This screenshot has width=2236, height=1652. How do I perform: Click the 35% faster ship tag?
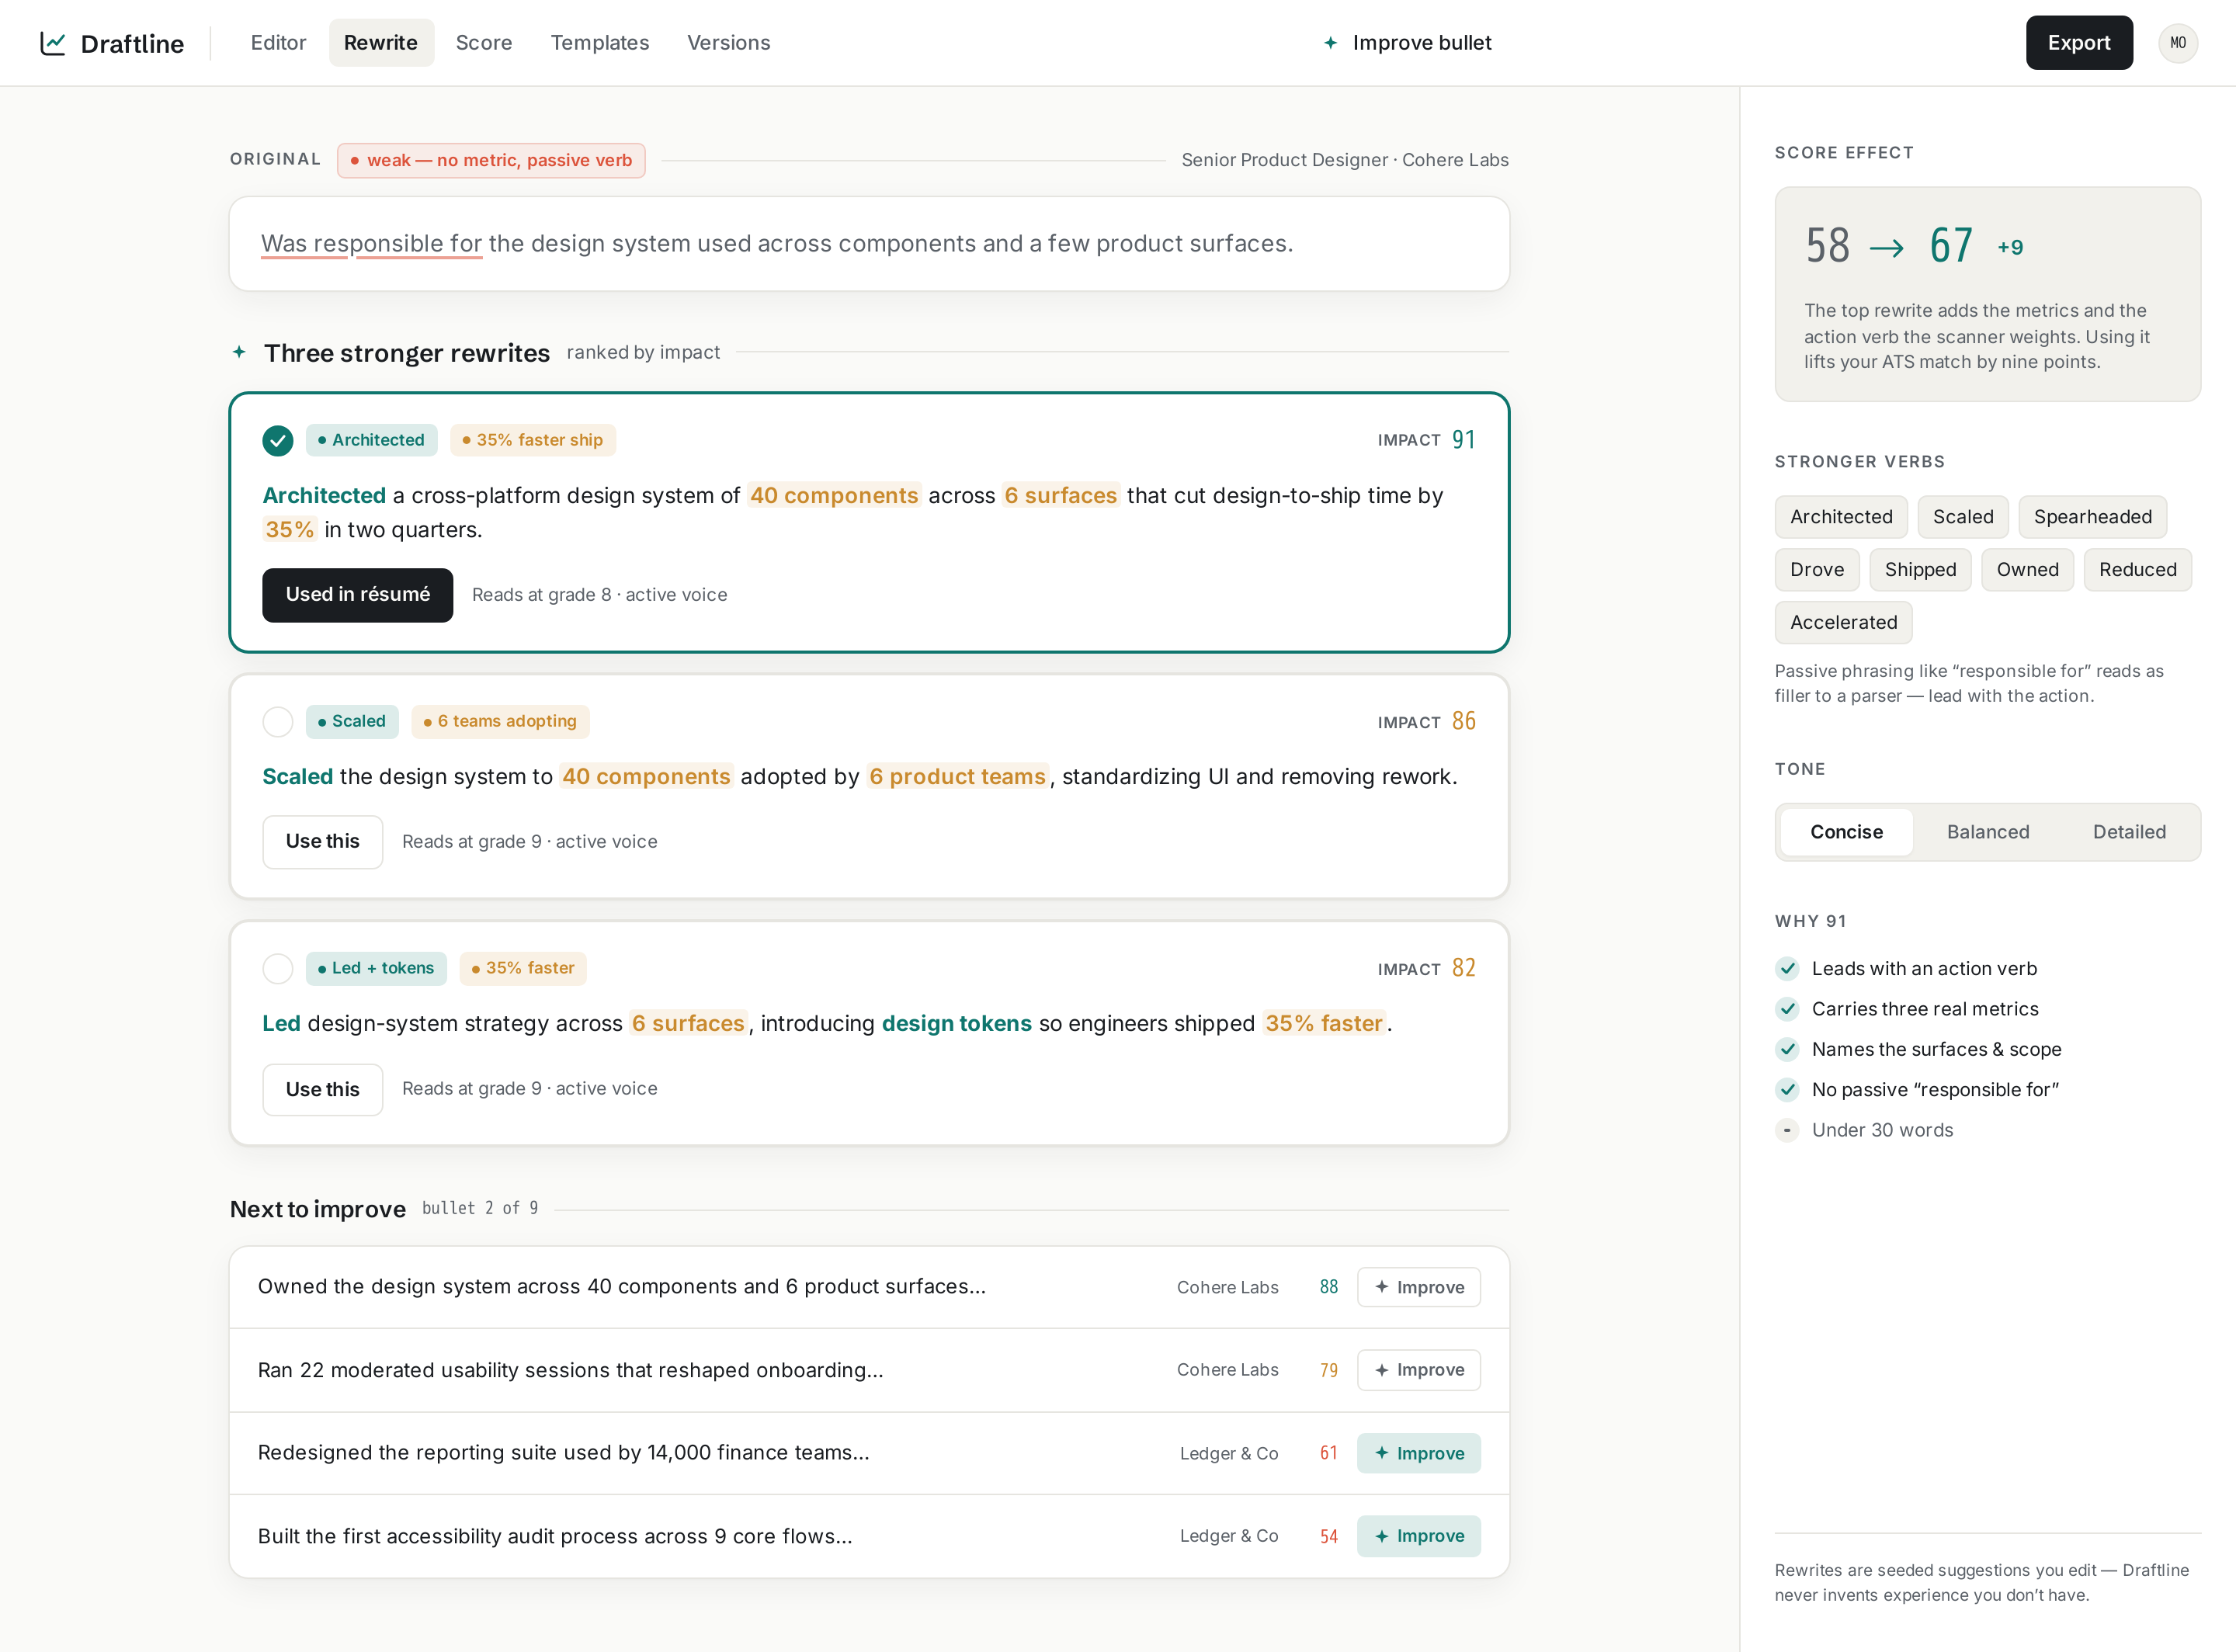[x=533, y=440]
